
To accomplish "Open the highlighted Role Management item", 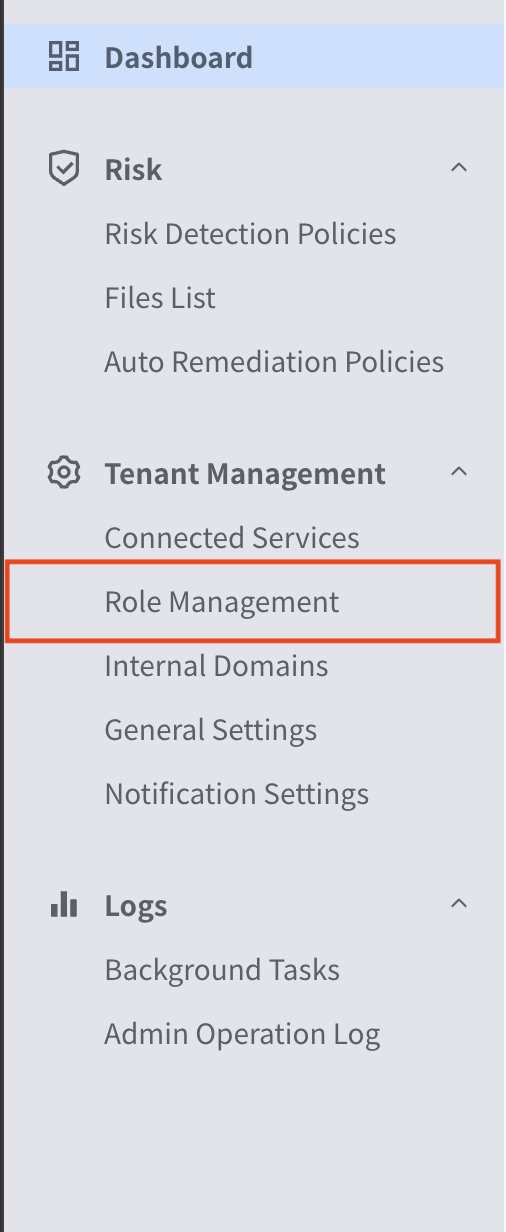I will pyautogui.click(x=252, y=602).
